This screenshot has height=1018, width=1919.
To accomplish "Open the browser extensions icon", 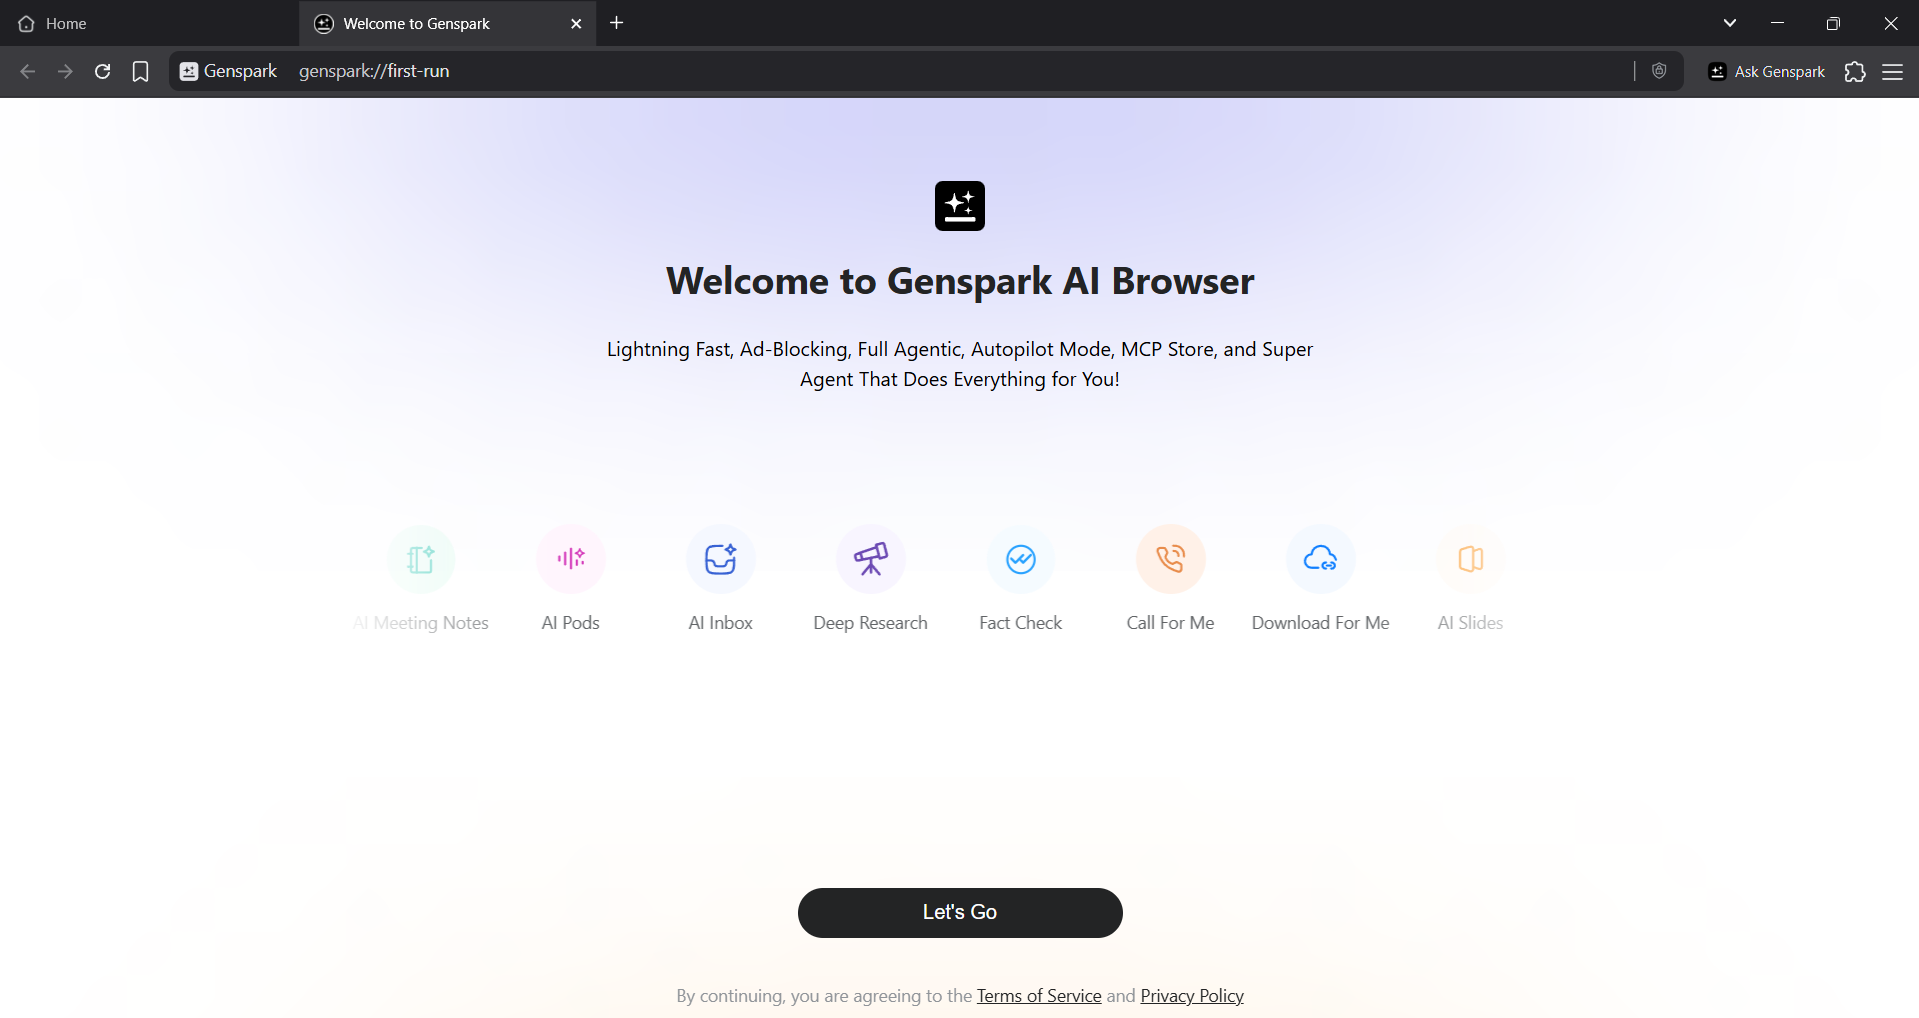I will 1855,71.
